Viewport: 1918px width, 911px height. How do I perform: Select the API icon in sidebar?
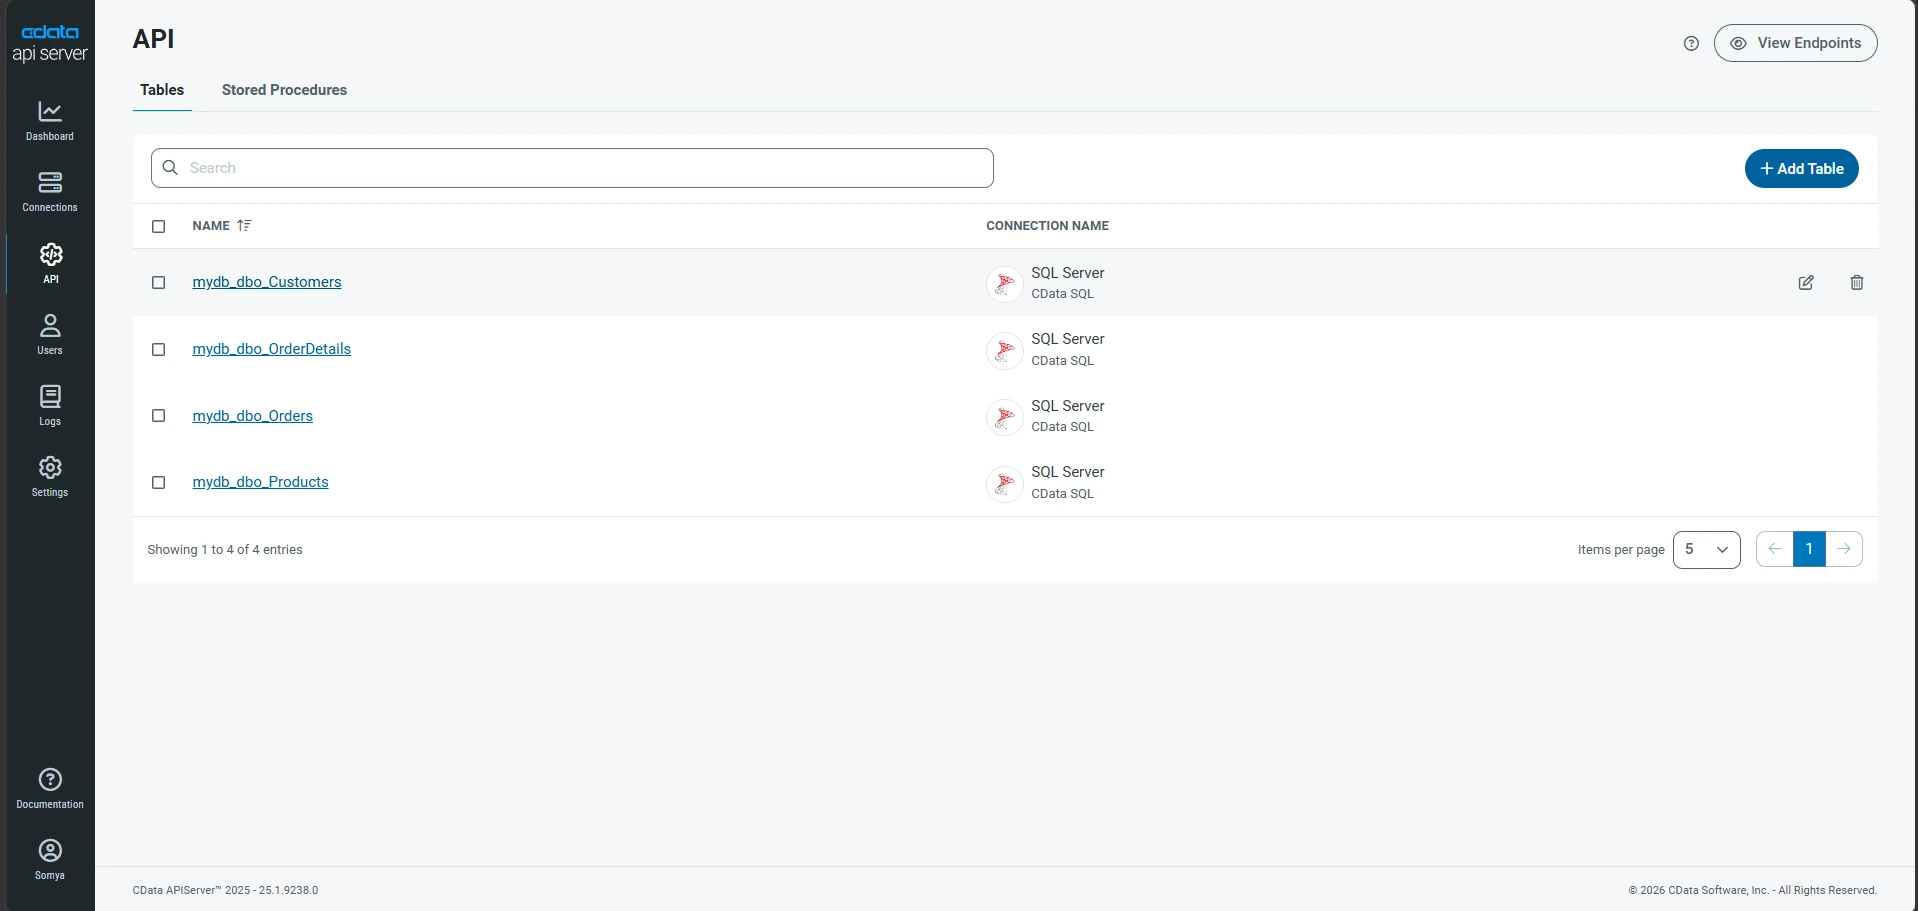pyautogui.click(x=50, y=263)
